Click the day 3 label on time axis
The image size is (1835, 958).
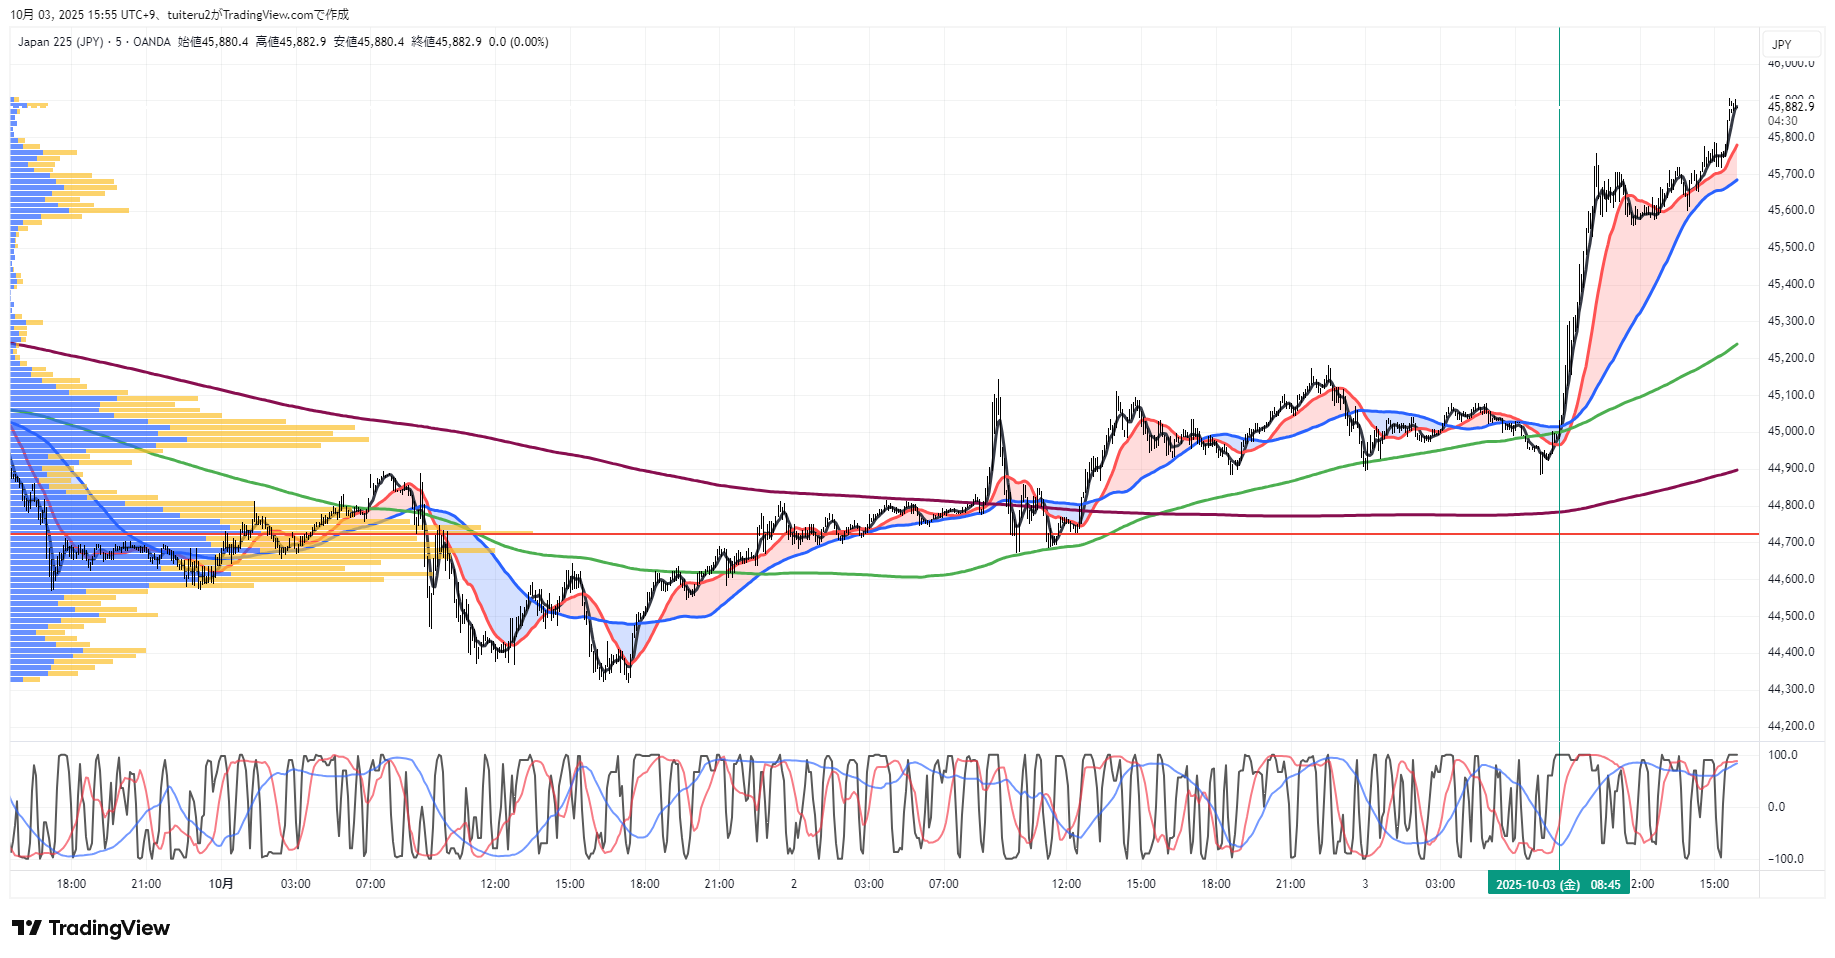click(1365, 884)
